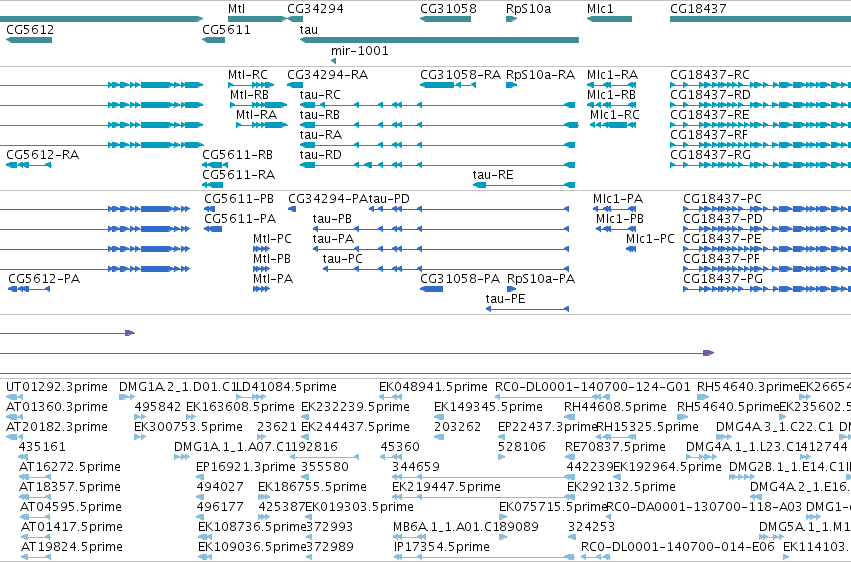Viewport: 851px width, 562px height.
Task: Open transcript 'tau-RE'
Action: tap(493, 175)
